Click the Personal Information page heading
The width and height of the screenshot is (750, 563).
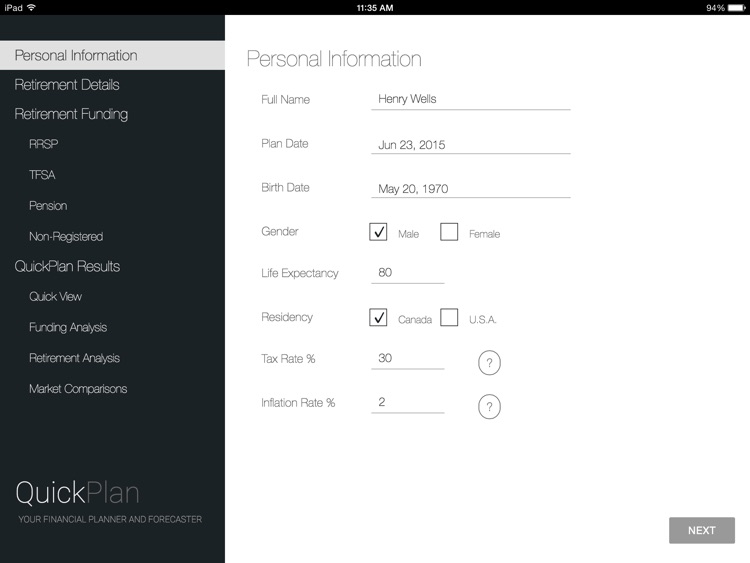[334, 59]
